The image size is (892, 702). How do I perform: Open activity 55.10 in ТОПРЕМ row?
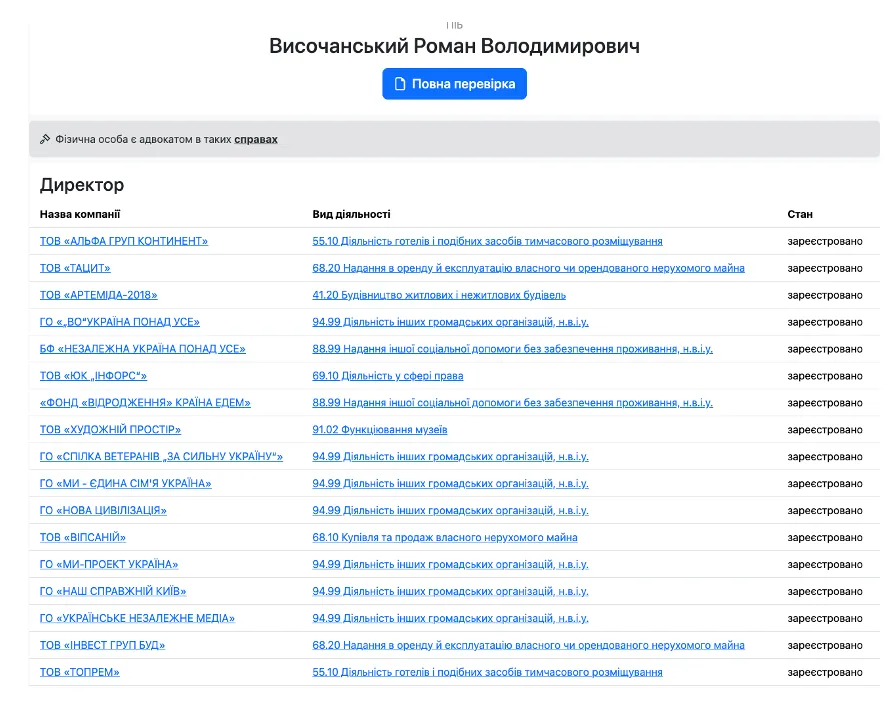[x=487, y=672]
